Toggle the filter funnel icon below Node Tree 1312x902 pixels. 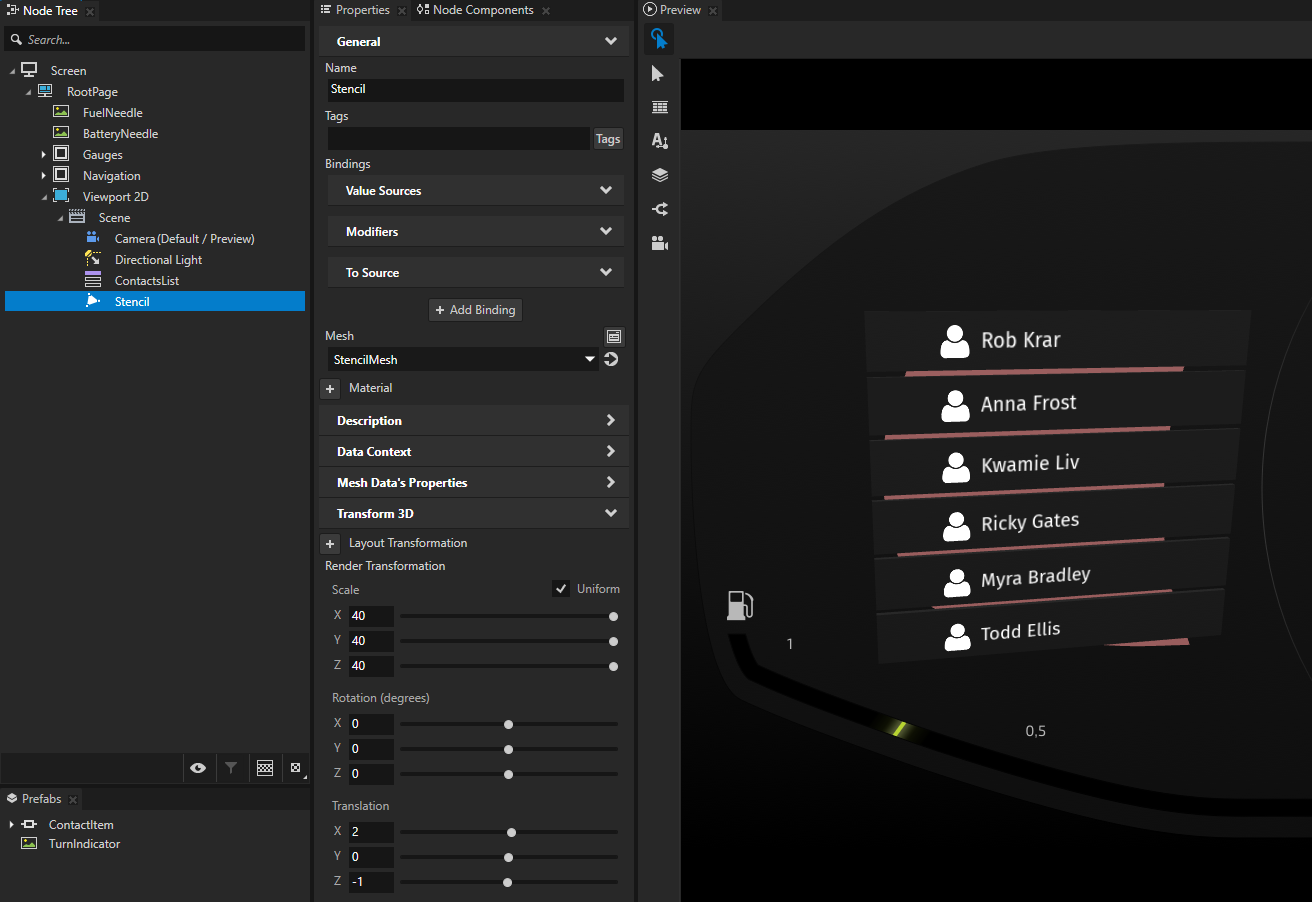[x=231, y=767]
